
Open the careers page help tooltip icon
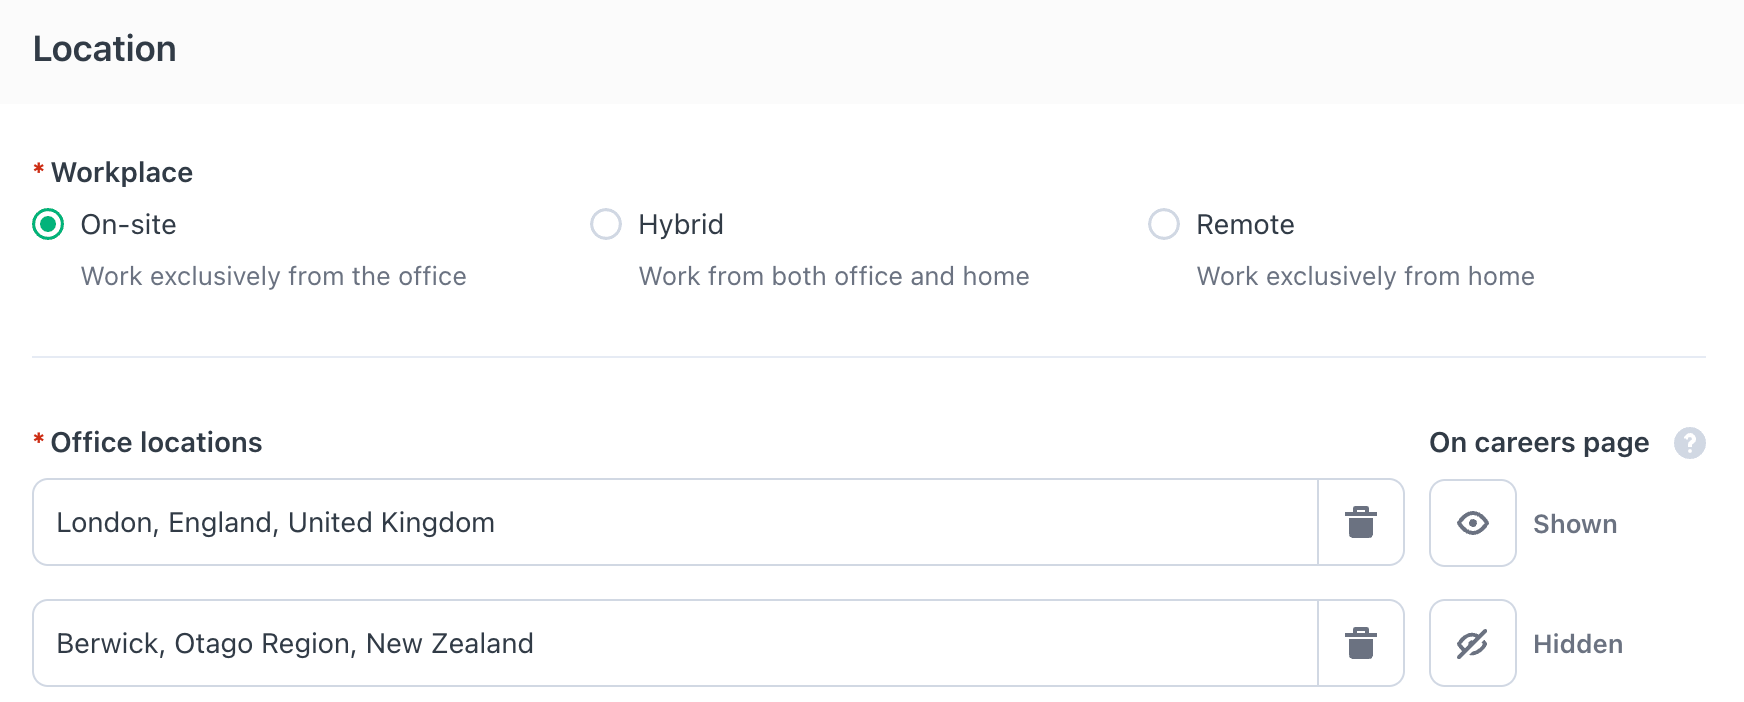tap(1689, 443)
